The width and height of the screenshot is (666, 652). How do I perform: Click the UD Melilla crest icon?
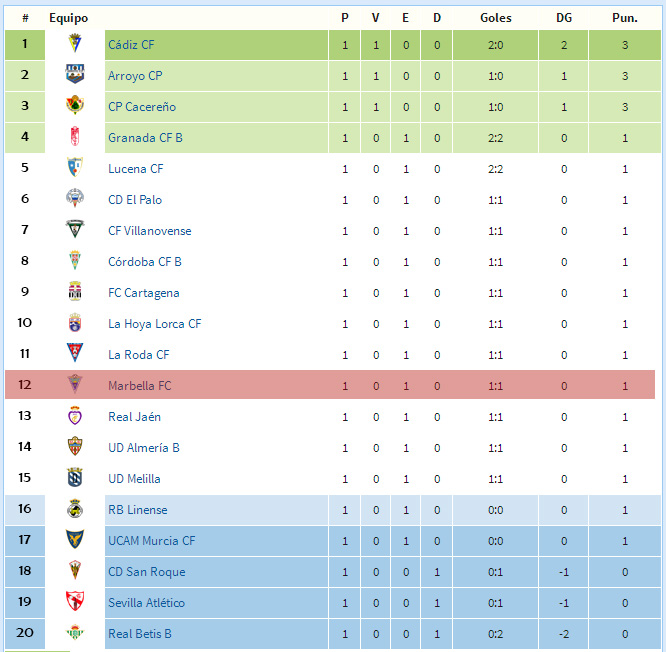coord(75,477)
